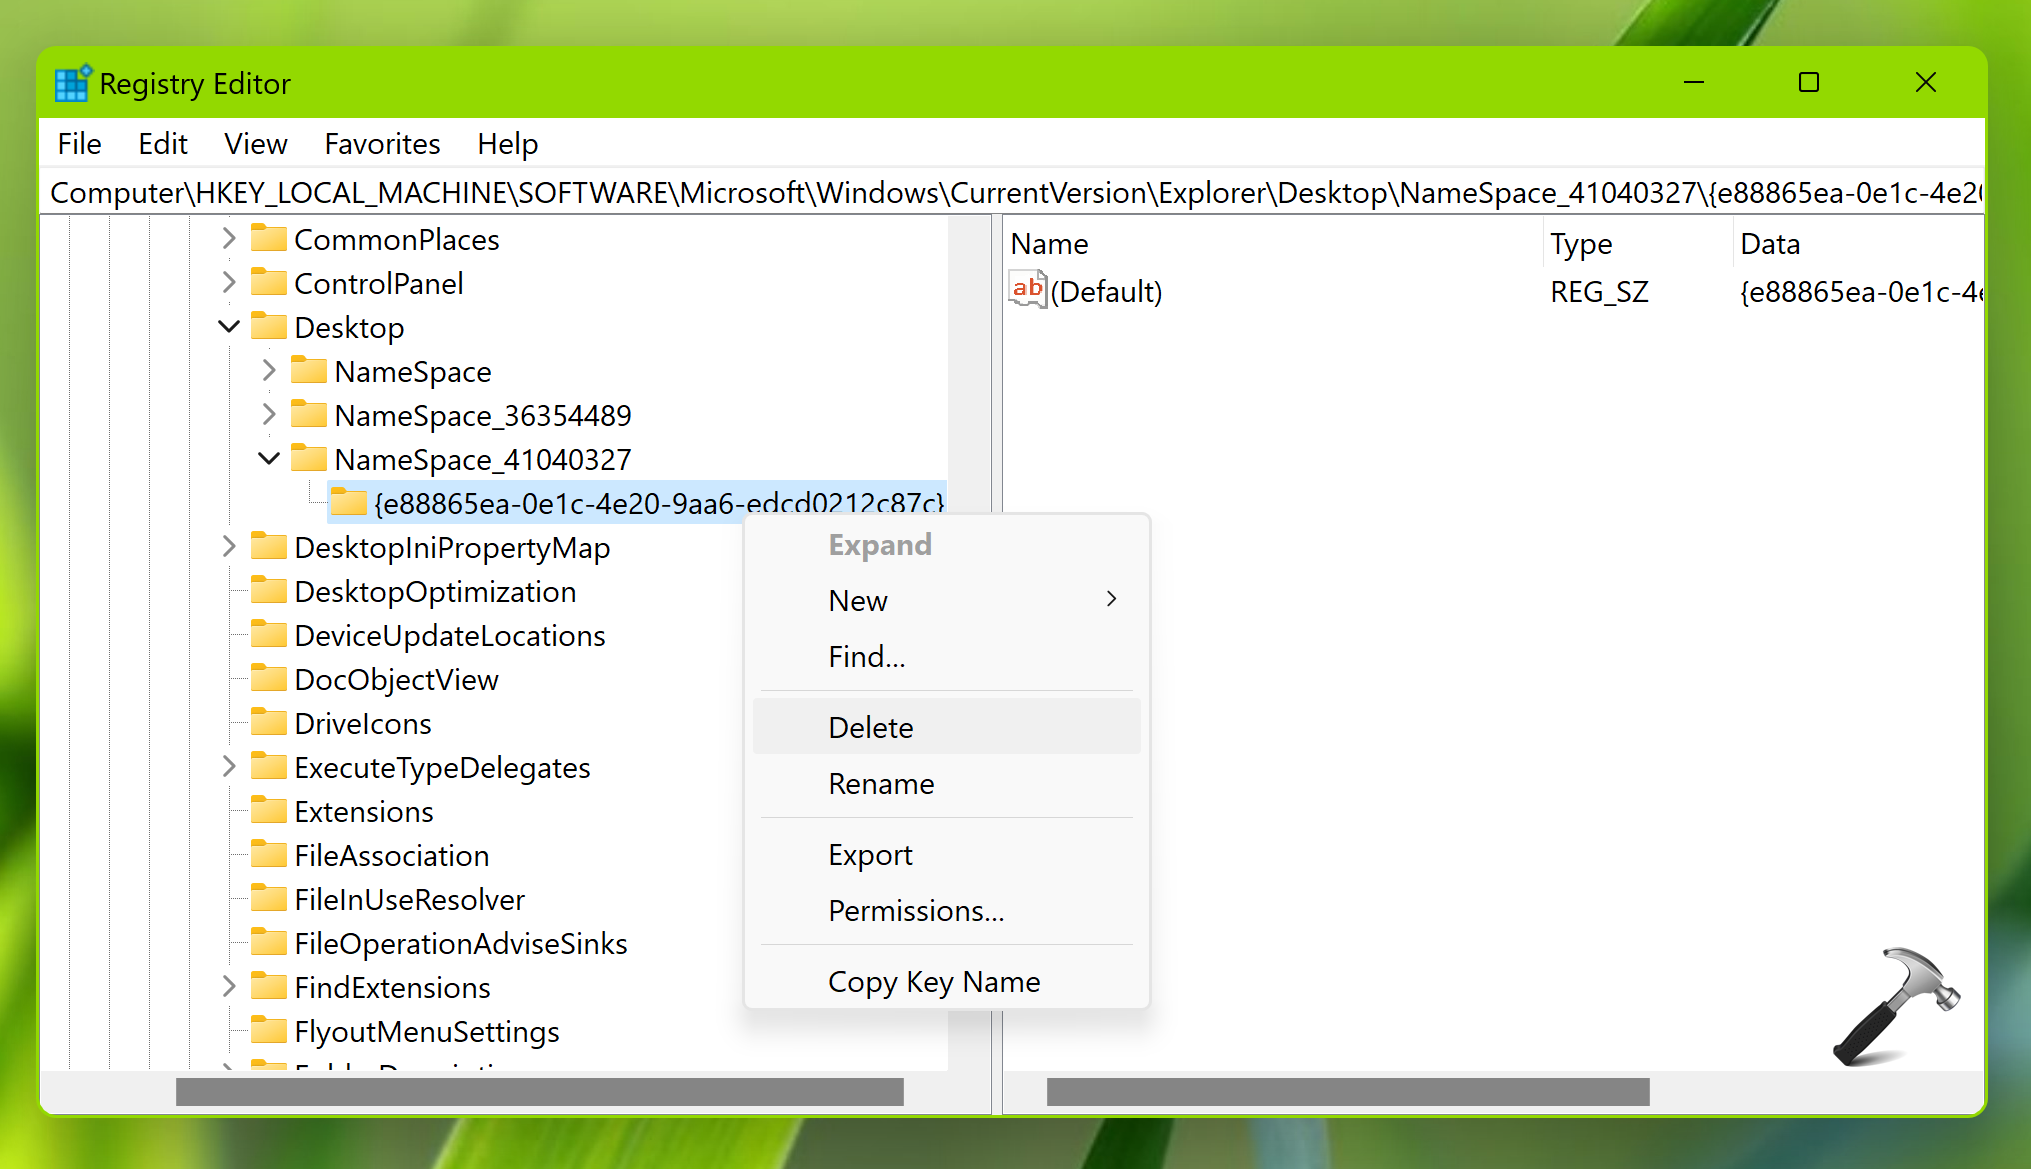Click the CommonPlaces folder icon
The width and height of the screenshot is (2031, 1169).
[268, 239]
